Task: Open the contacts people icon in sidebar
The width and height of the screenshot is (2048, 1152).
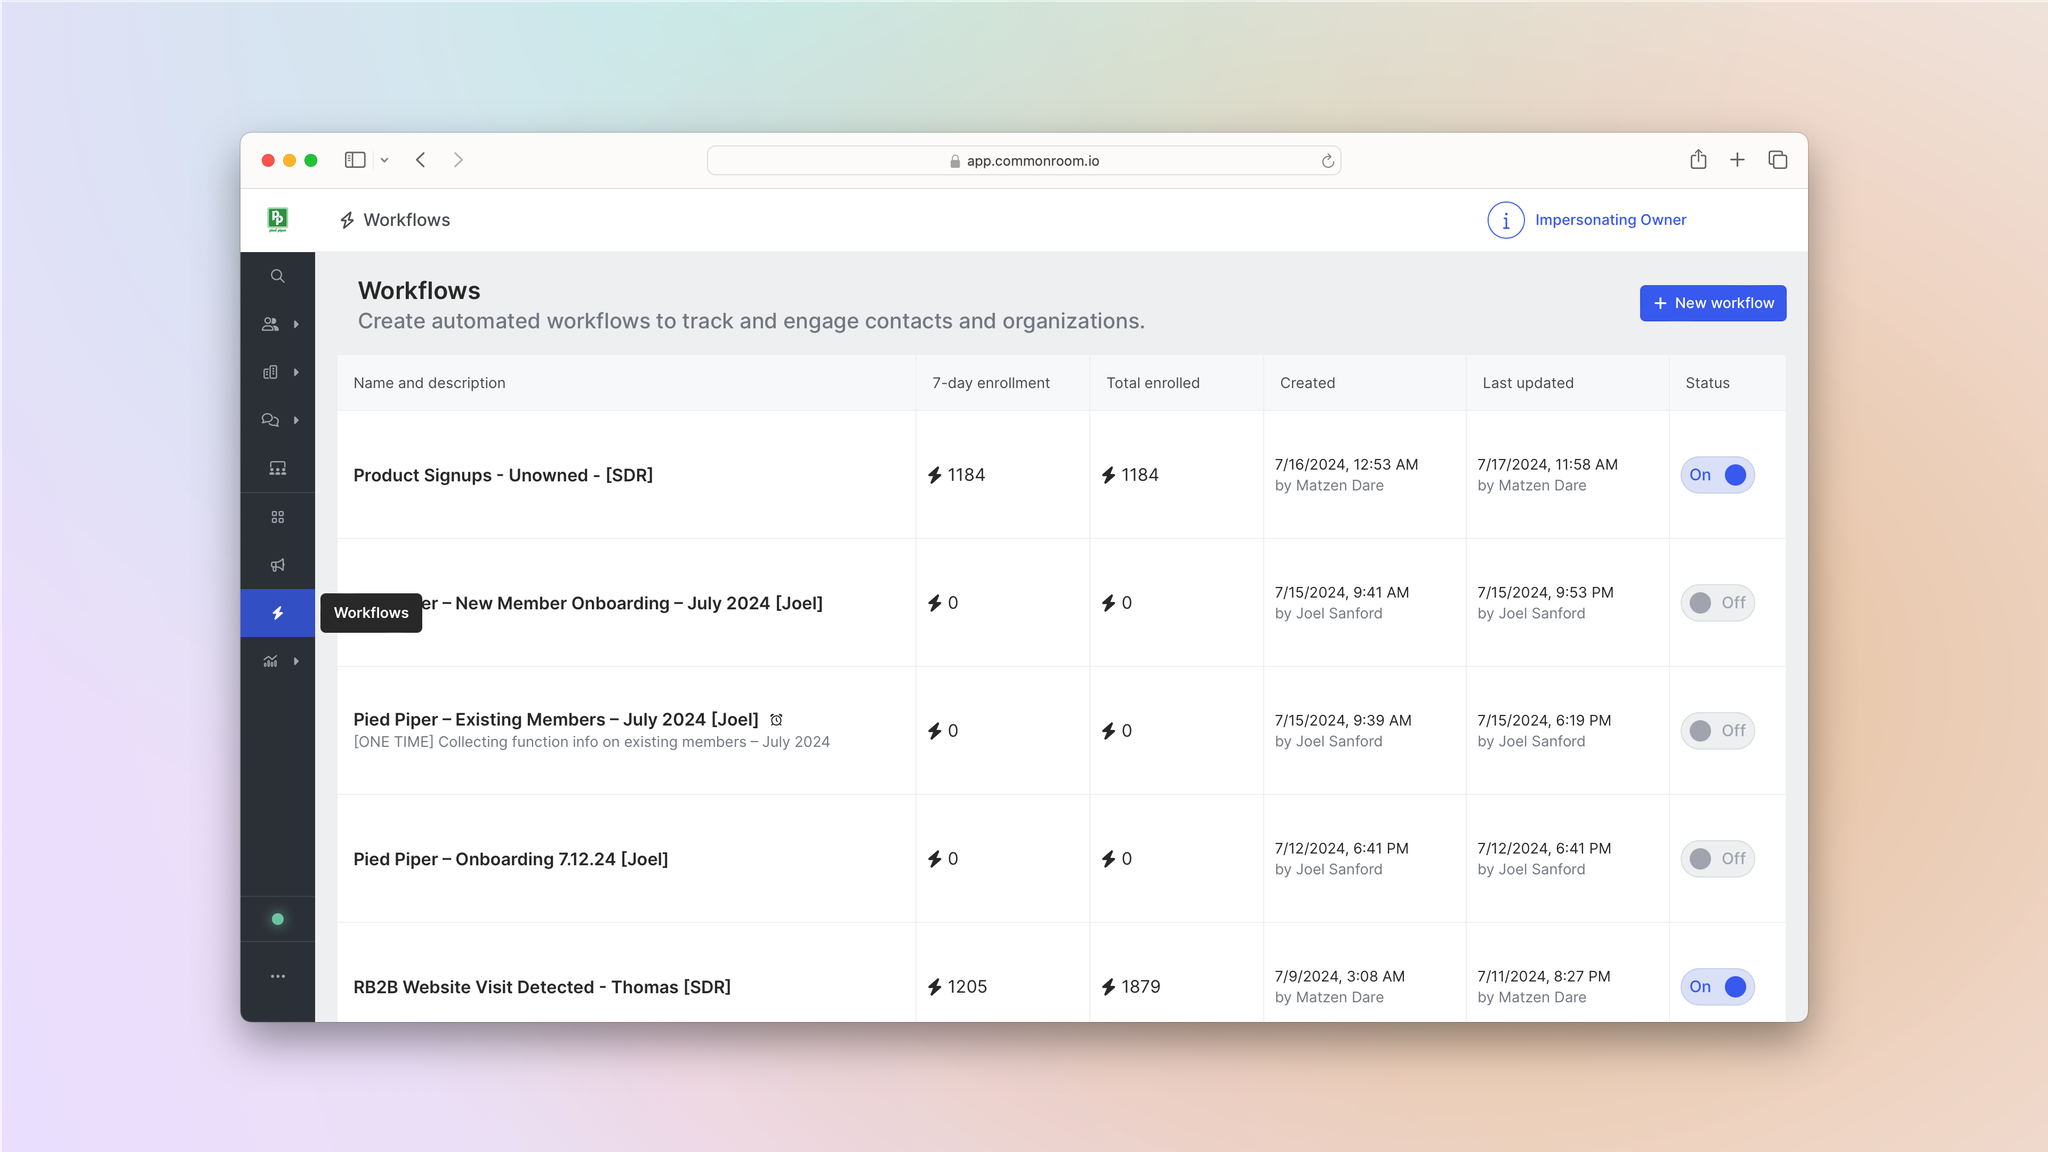Action: [x=270, y=324]
